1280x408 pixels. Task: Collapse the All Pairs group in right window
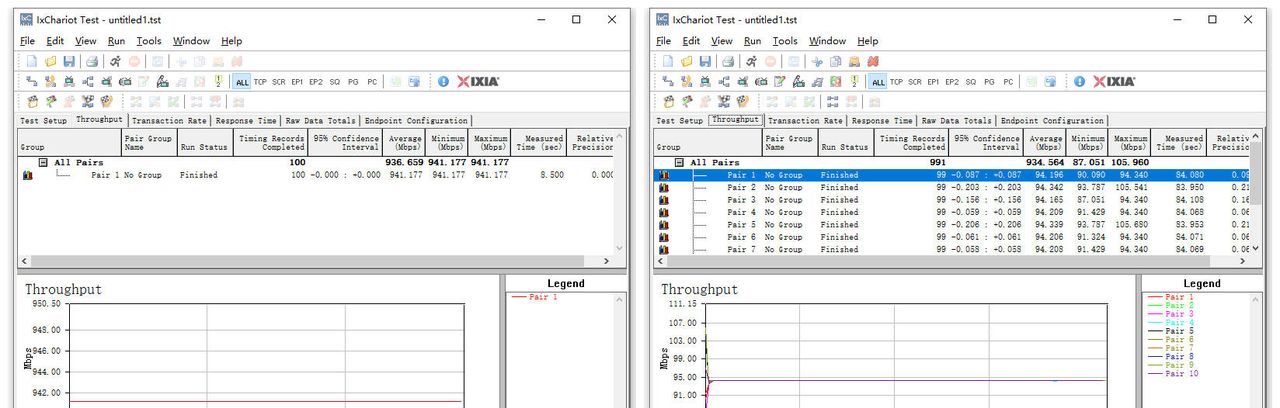pyautogui.click(x=679, y=162)
